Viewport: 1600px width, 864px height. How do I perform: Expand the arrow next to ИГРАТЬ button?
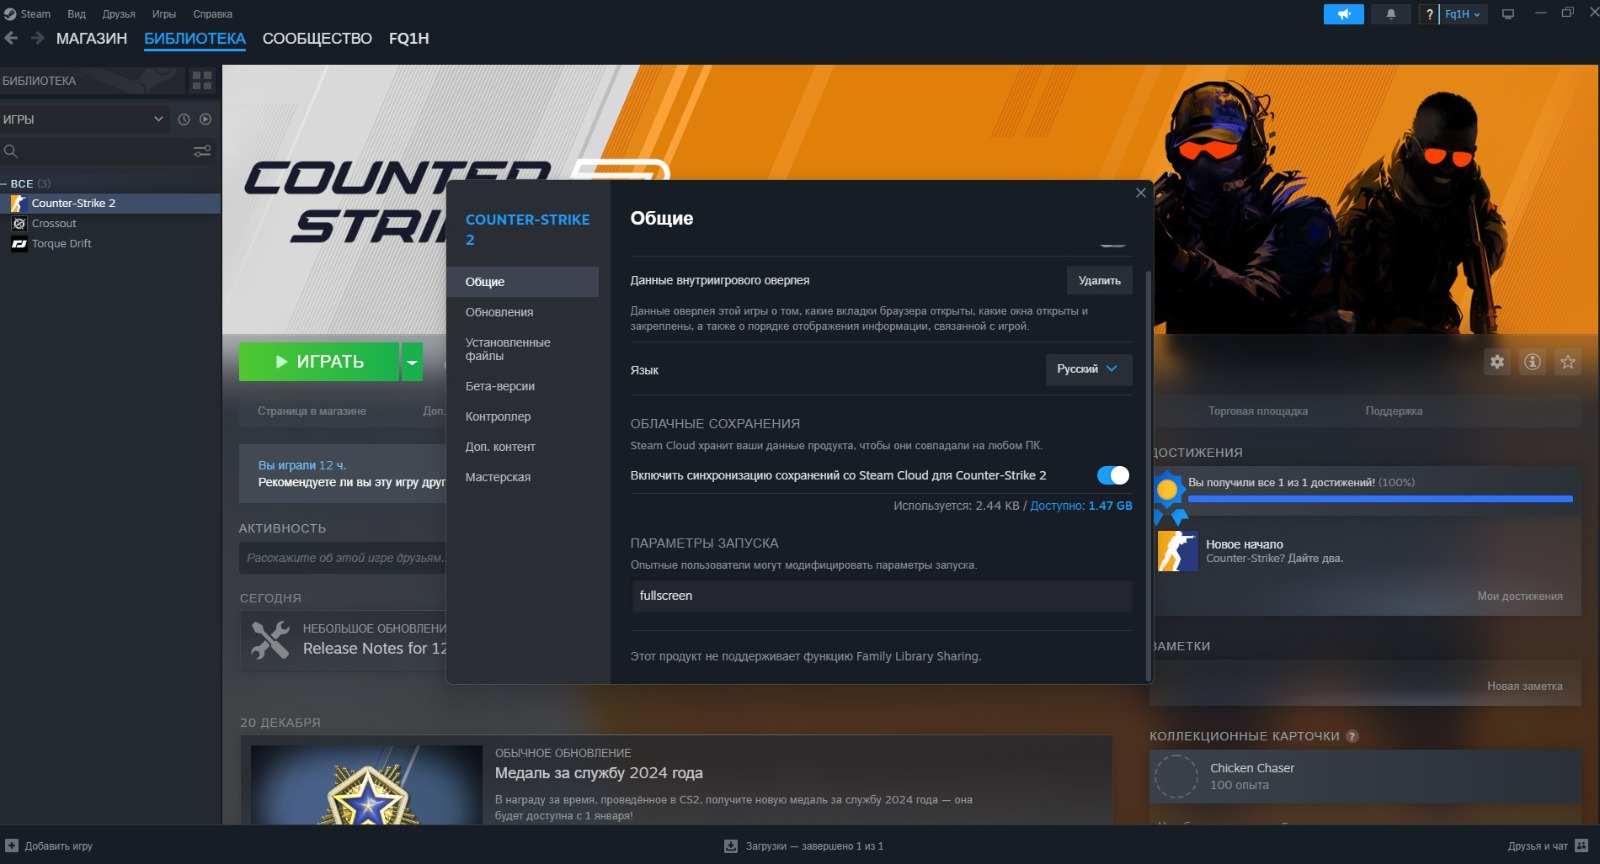(x=412, y=362)
